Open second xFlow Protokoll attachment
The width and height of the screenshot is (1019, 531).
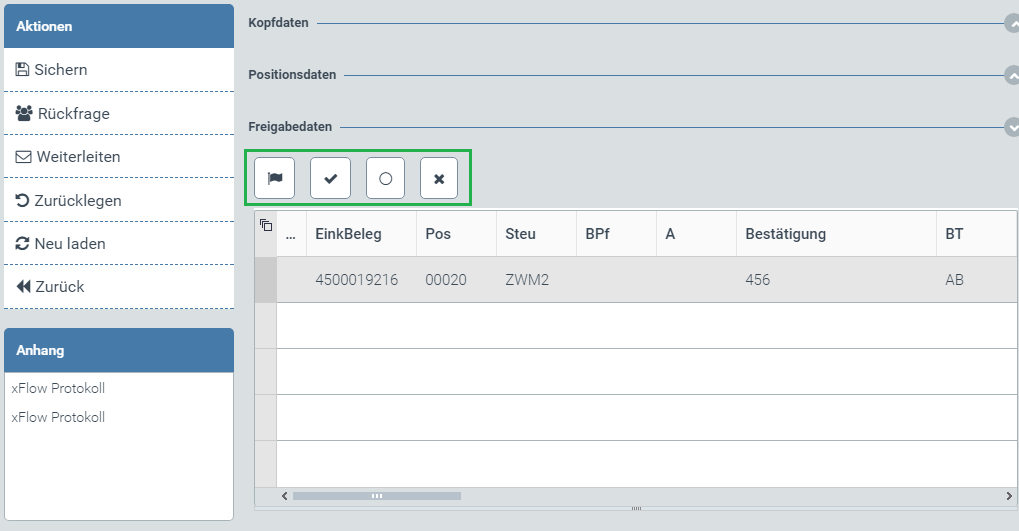pyautogui.click(x=58, y=417)
